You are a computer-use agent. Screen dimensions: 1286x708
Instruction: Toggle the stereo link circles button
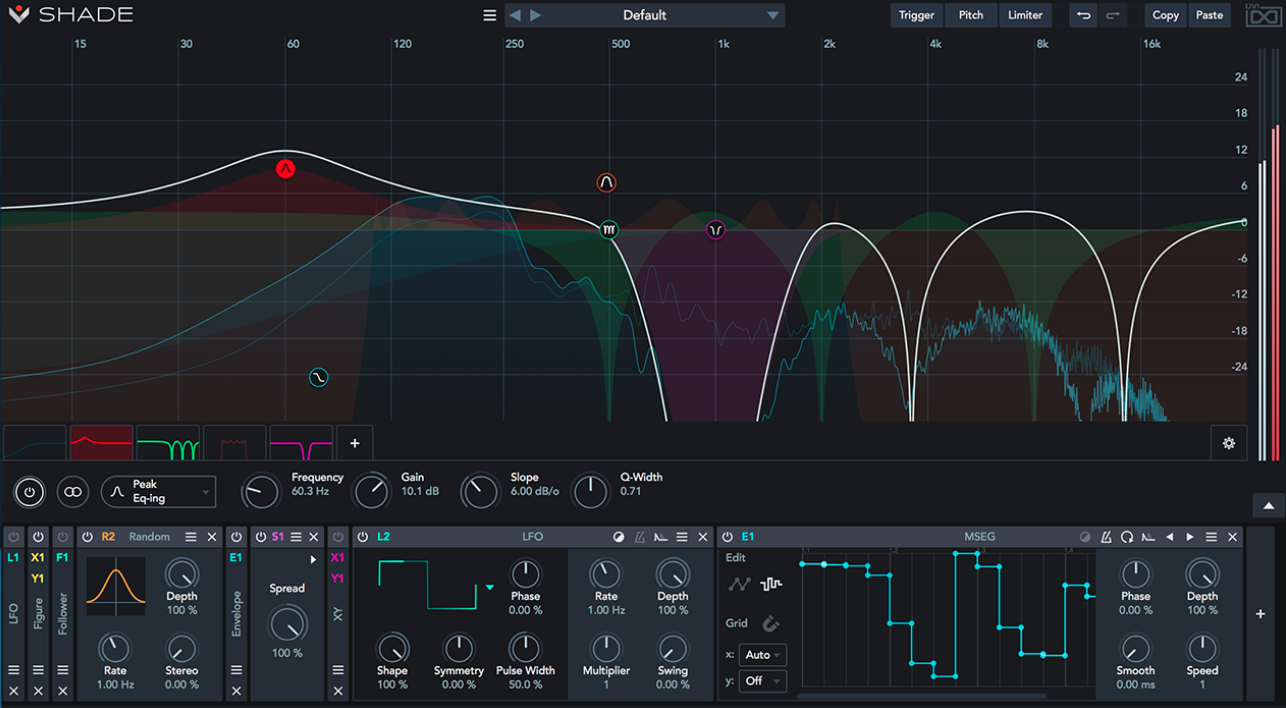pyautogui.click(x=72, y=491)
